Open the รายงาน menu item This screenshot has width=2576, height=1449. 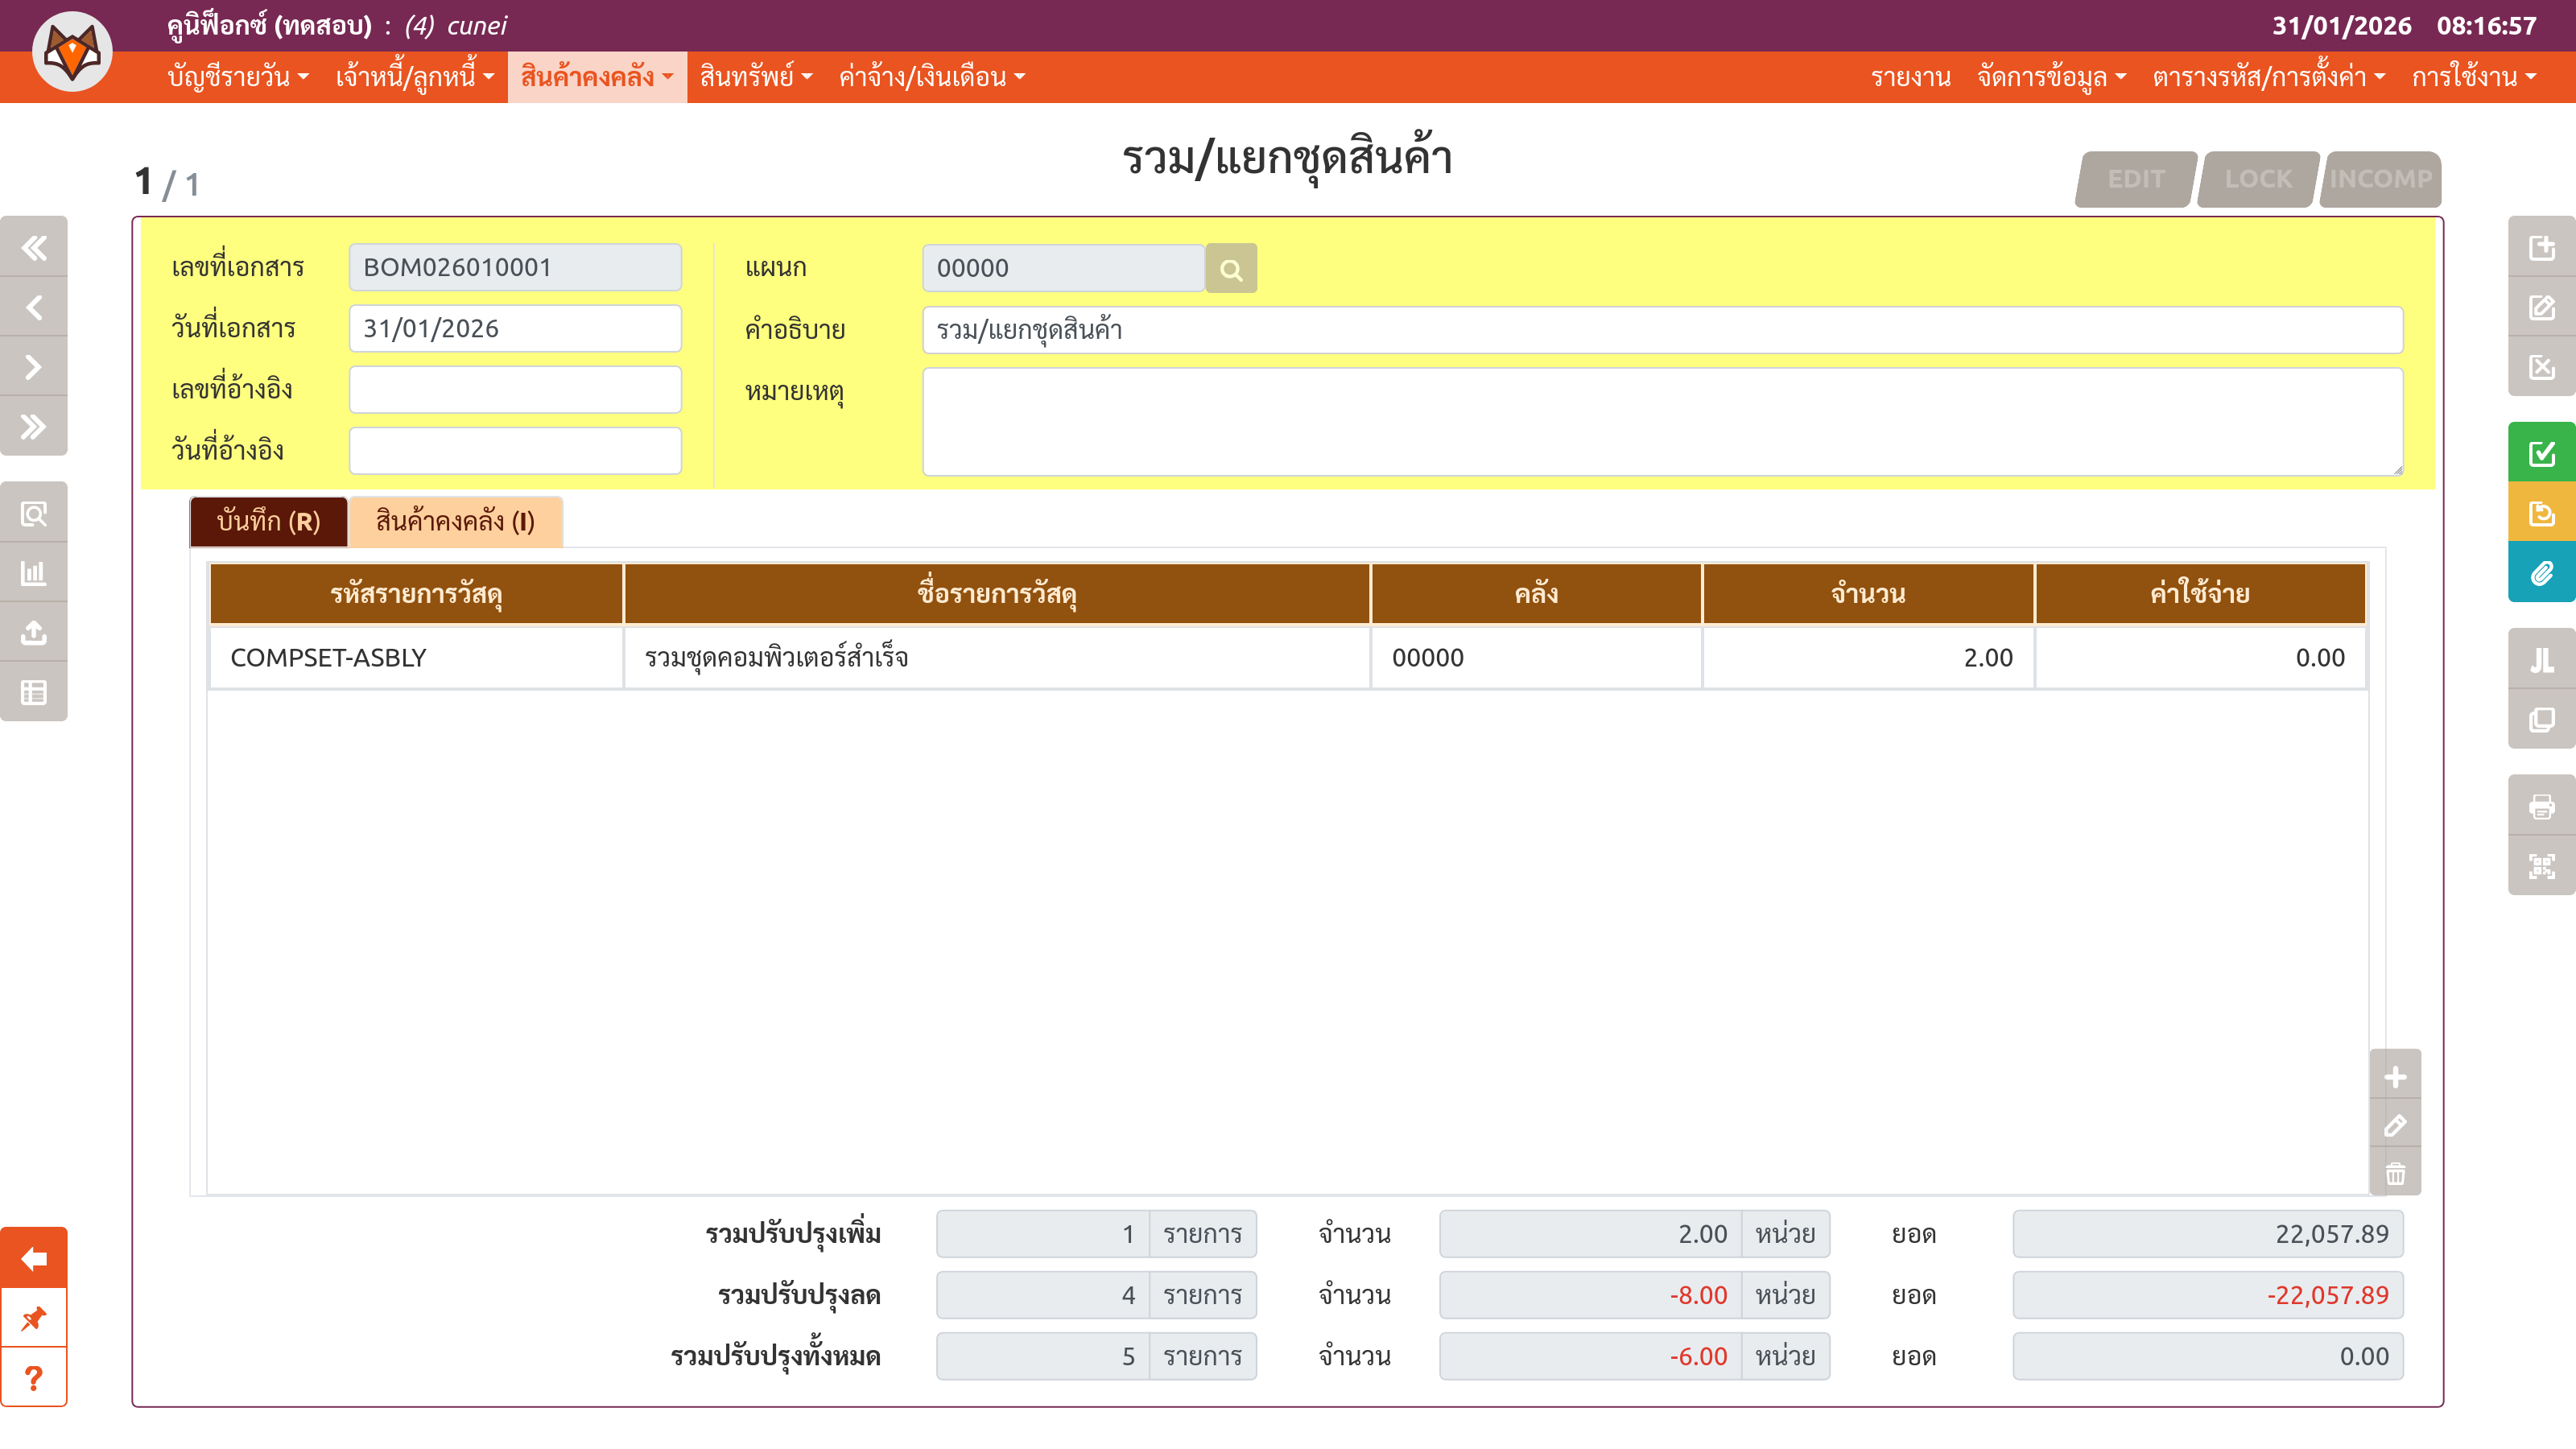[1910, 77]
